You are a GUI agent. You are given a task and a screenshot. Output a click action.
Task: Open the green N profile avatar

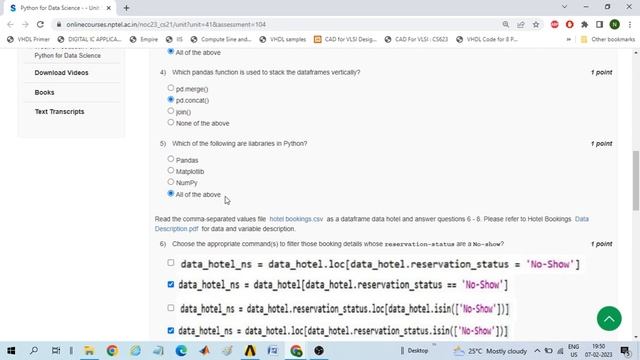(x=614, y=24)
